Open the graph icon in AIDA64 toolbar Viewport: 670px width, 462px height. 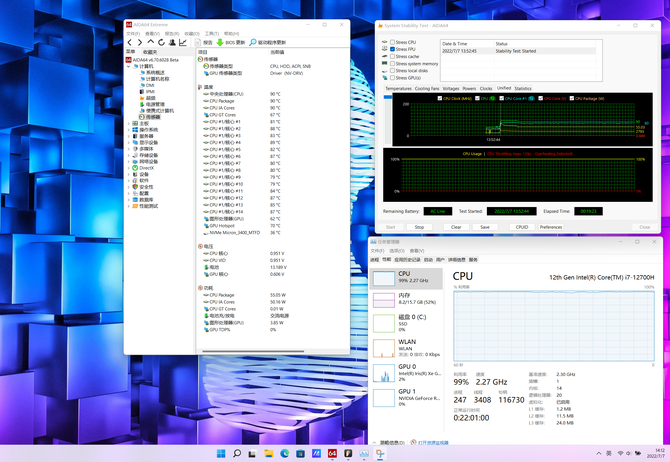tap(183, 43)
